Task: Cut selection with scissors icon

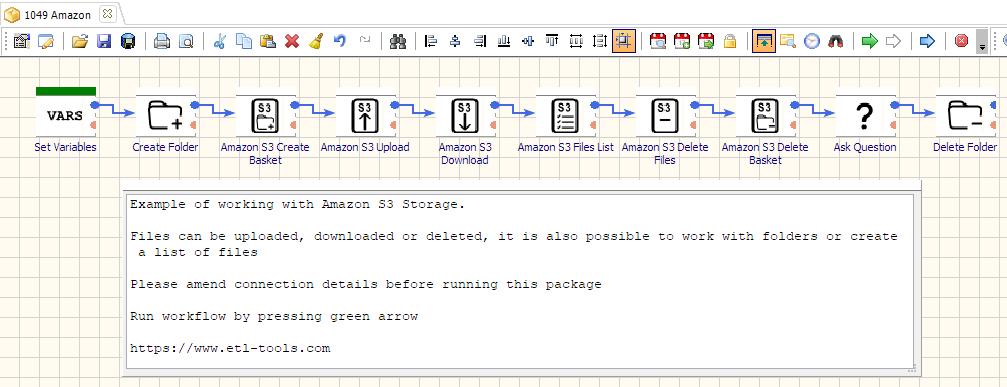Action: coord(220,42)
